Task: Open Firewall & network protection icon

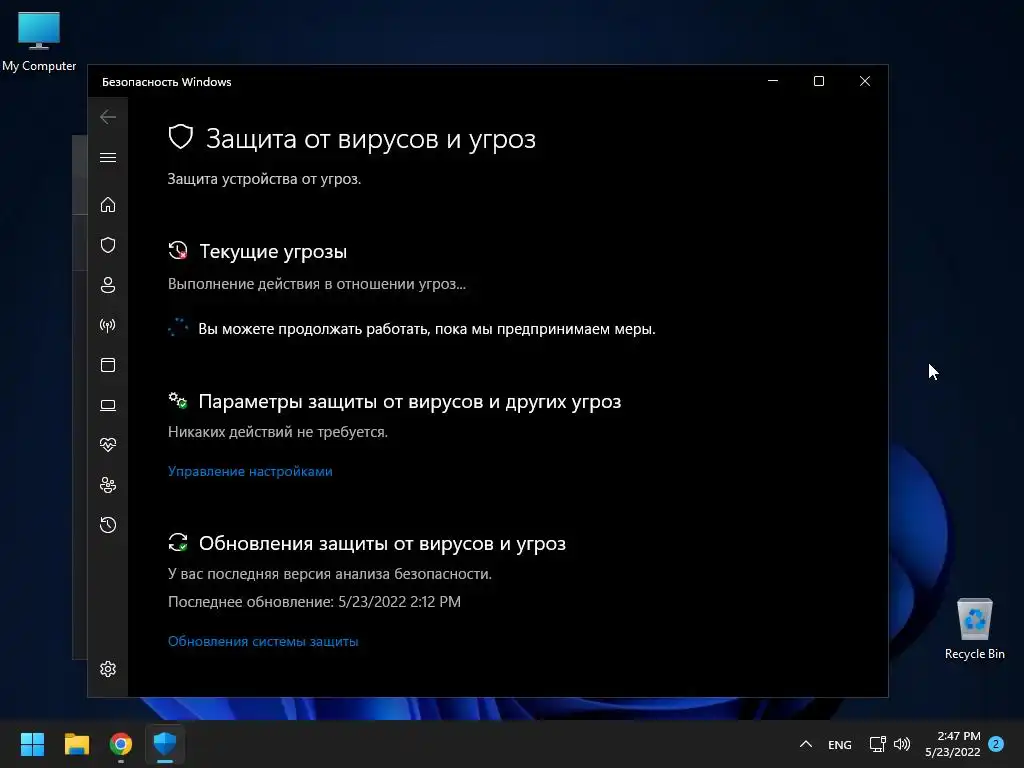Action: (108, 325)
